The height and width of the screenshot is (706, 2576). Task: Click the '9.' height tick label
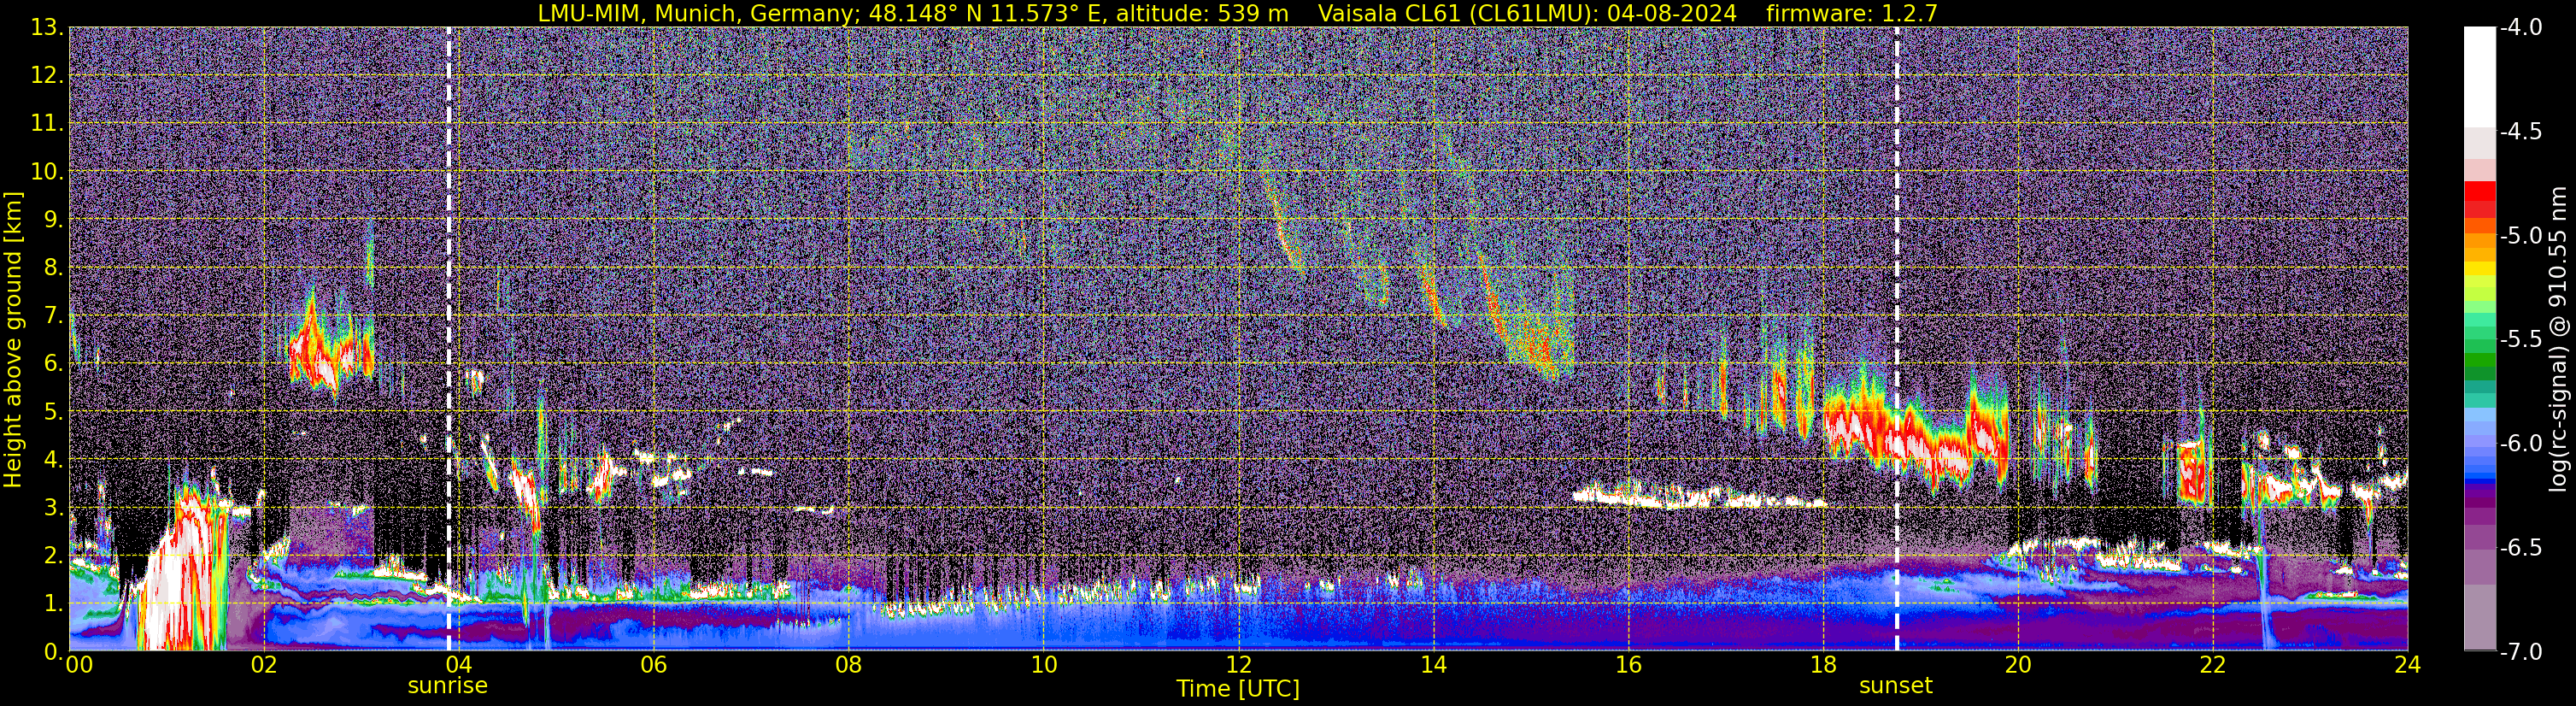coord(53,220)
